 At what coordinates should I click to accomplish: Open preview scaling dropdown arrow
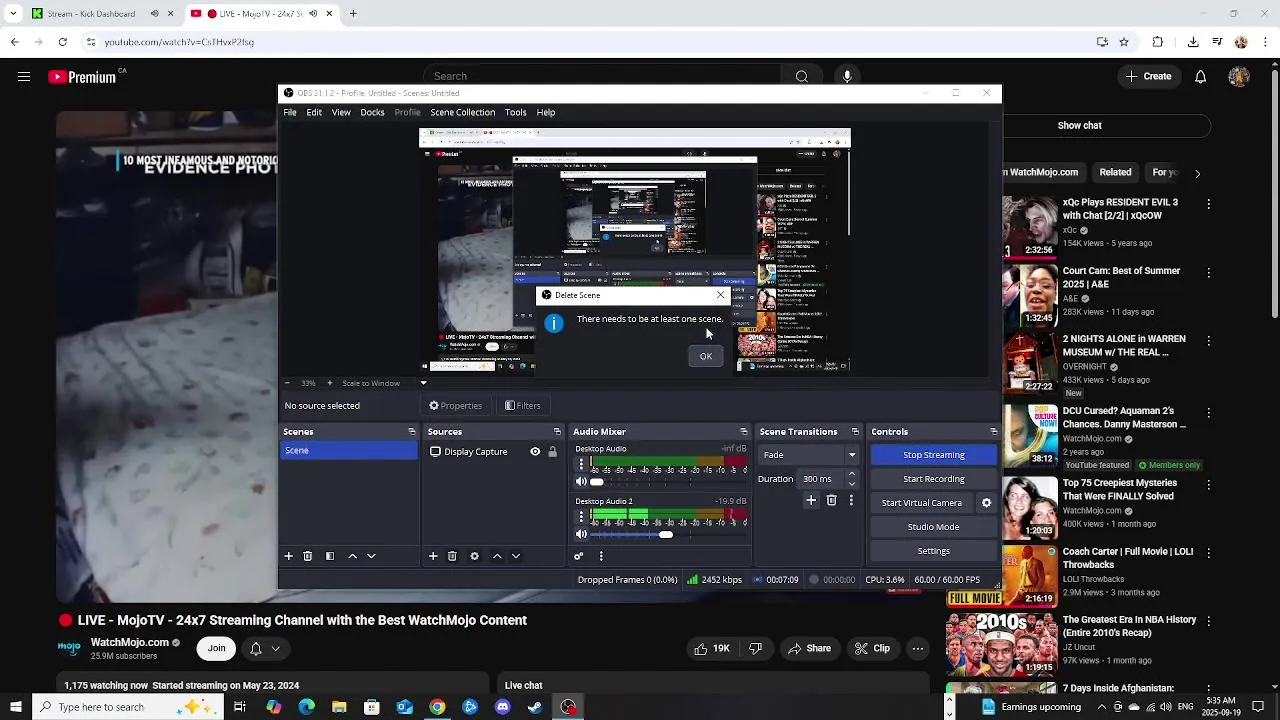click(x=423, y=383)
